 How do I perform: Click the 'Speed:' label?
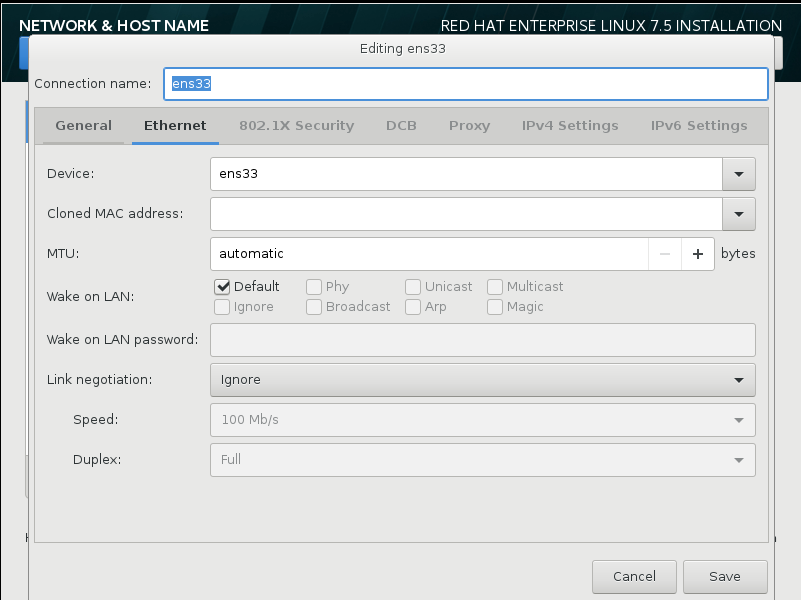click(96, 420)
